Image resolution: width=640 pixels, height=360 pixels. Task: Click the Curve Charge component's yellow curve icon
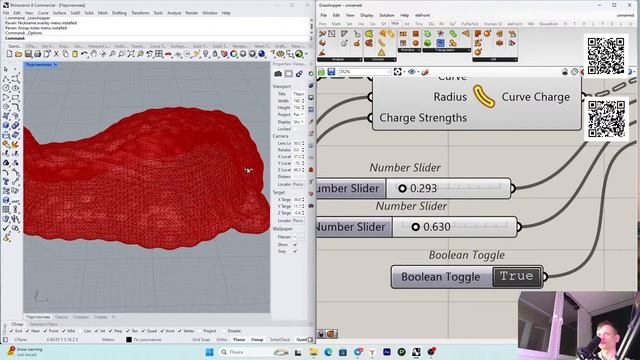484,97
